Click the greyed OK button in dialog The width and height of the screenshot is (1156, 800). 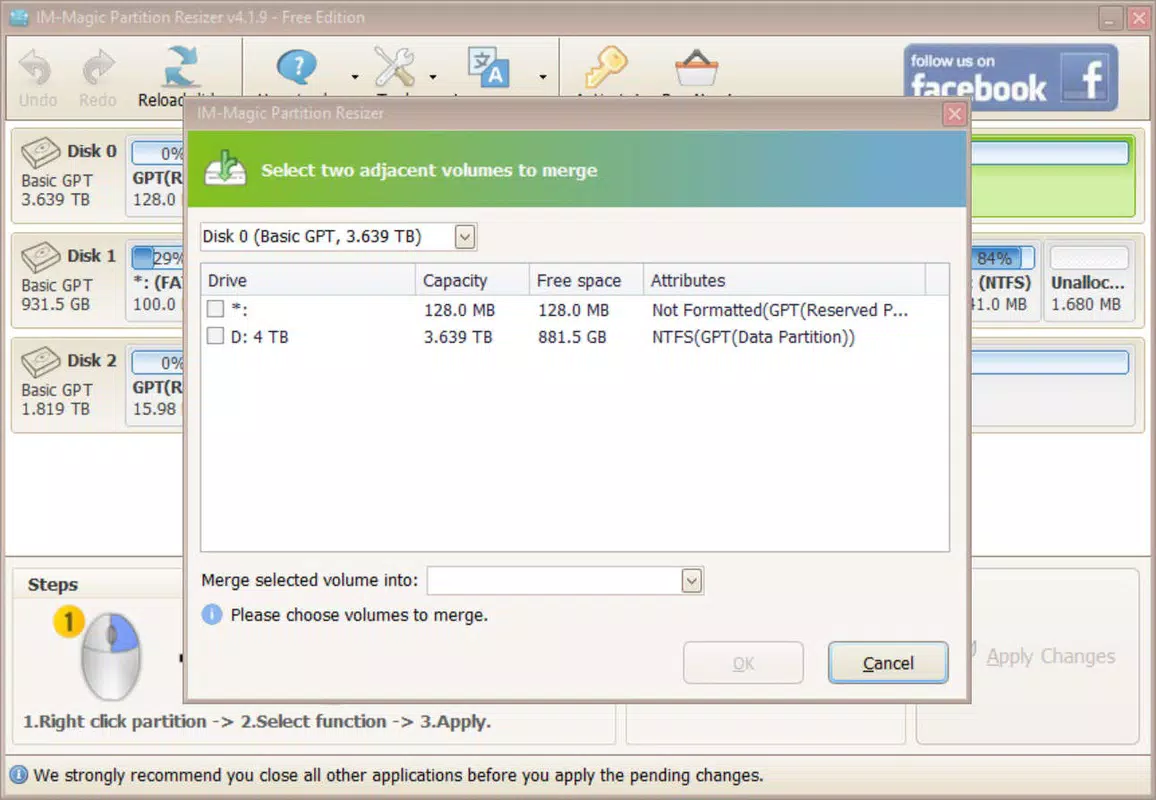point(743,663)
